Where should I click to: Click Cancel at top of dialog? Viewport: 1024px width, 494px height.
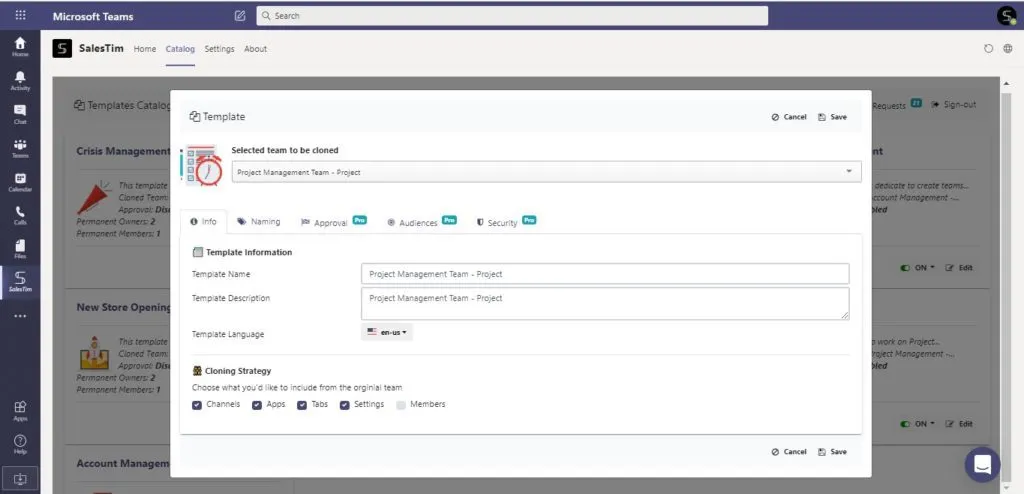point(788,117)
